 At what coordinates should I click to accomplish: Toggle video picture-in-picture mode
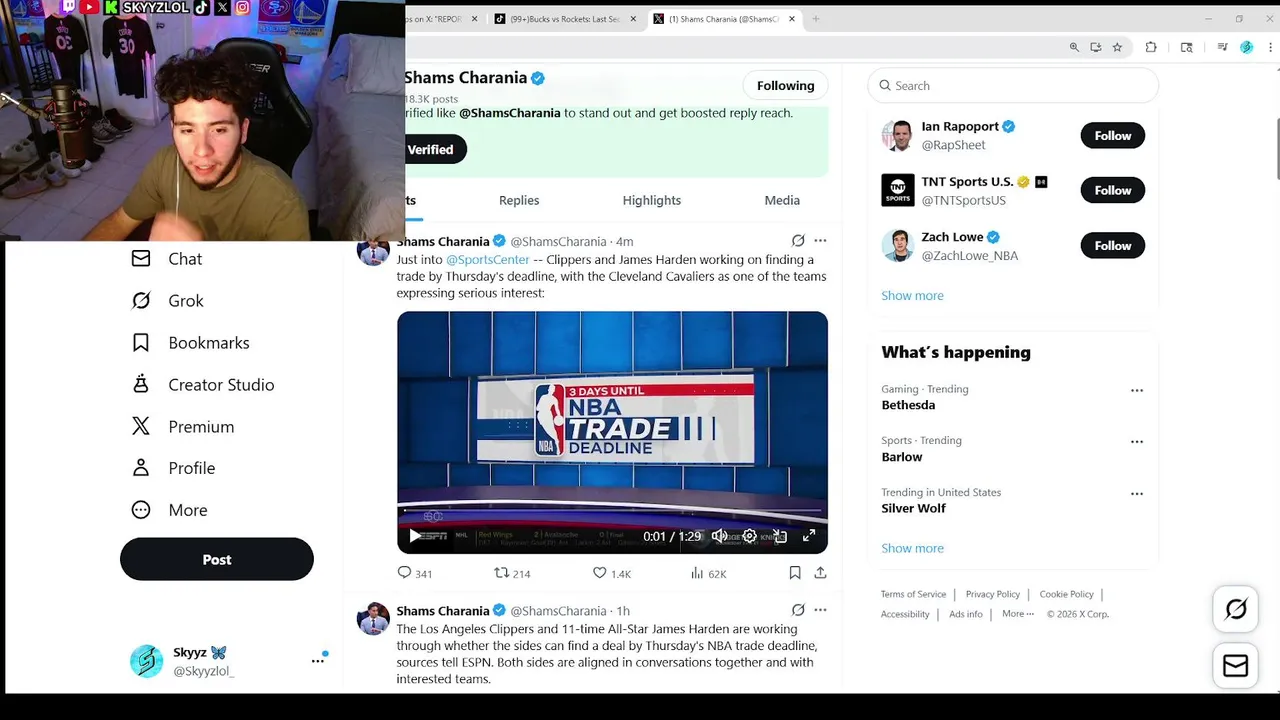[x=780, y=536]
